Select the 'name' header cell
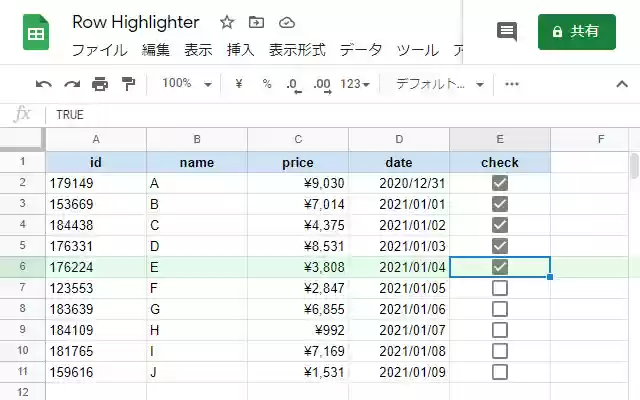 tap(197, 162)
